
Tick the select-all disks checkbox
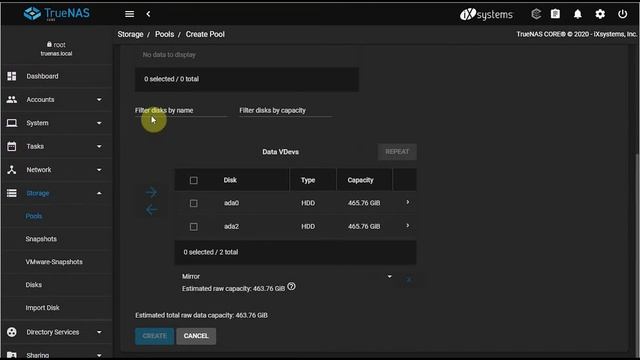click(193, 180)
